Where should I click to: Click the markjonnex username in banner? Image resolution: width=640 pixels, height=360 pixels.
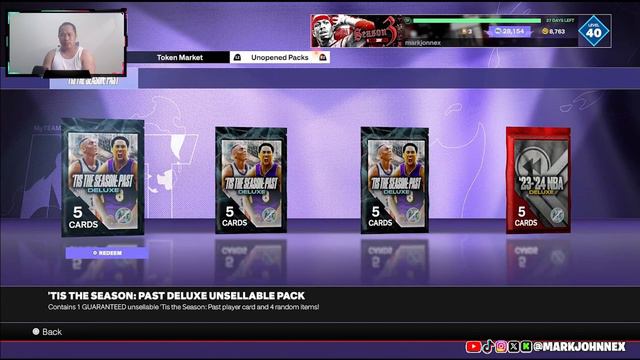coord(423,42)
